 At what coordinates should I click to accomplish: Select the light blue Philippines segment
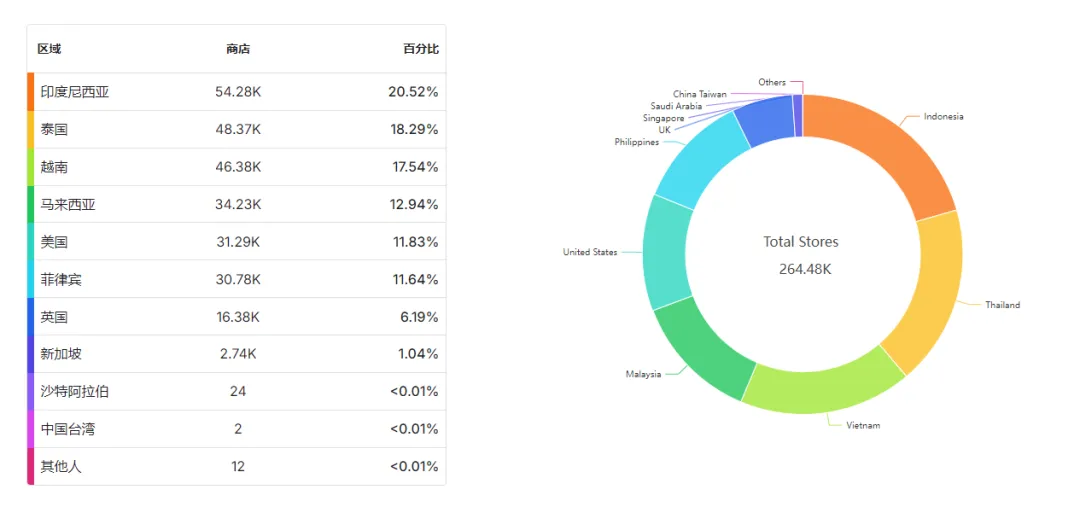point(699,160)
